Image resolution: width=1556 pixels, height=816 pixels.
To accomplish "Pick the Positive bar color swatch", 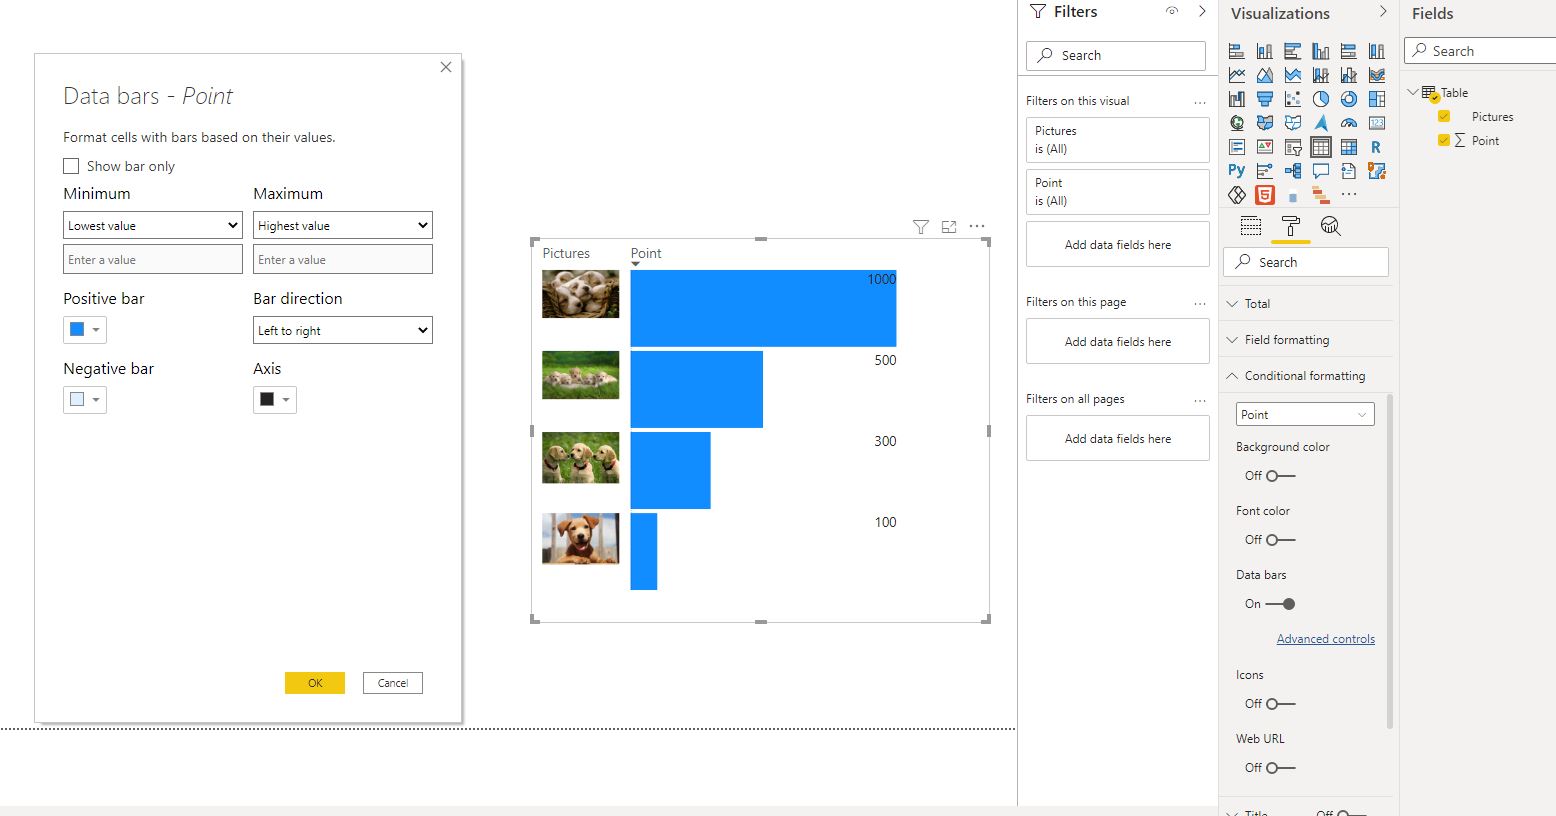I will [x=85, y=329].
